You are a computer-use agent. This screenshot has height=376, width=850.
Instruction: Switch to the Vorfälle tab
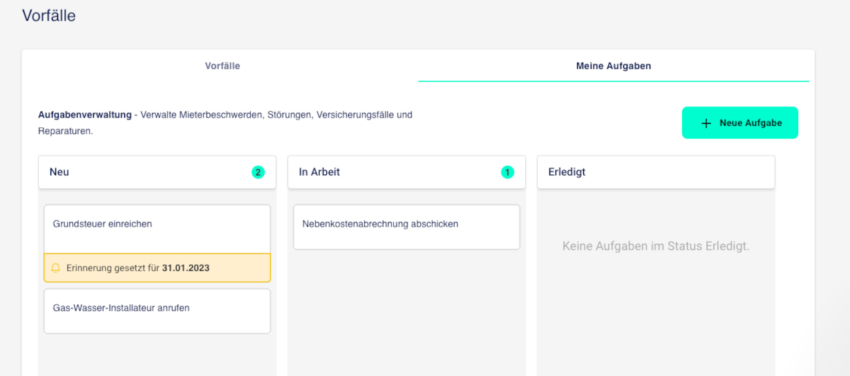click(x=222, y=66)
